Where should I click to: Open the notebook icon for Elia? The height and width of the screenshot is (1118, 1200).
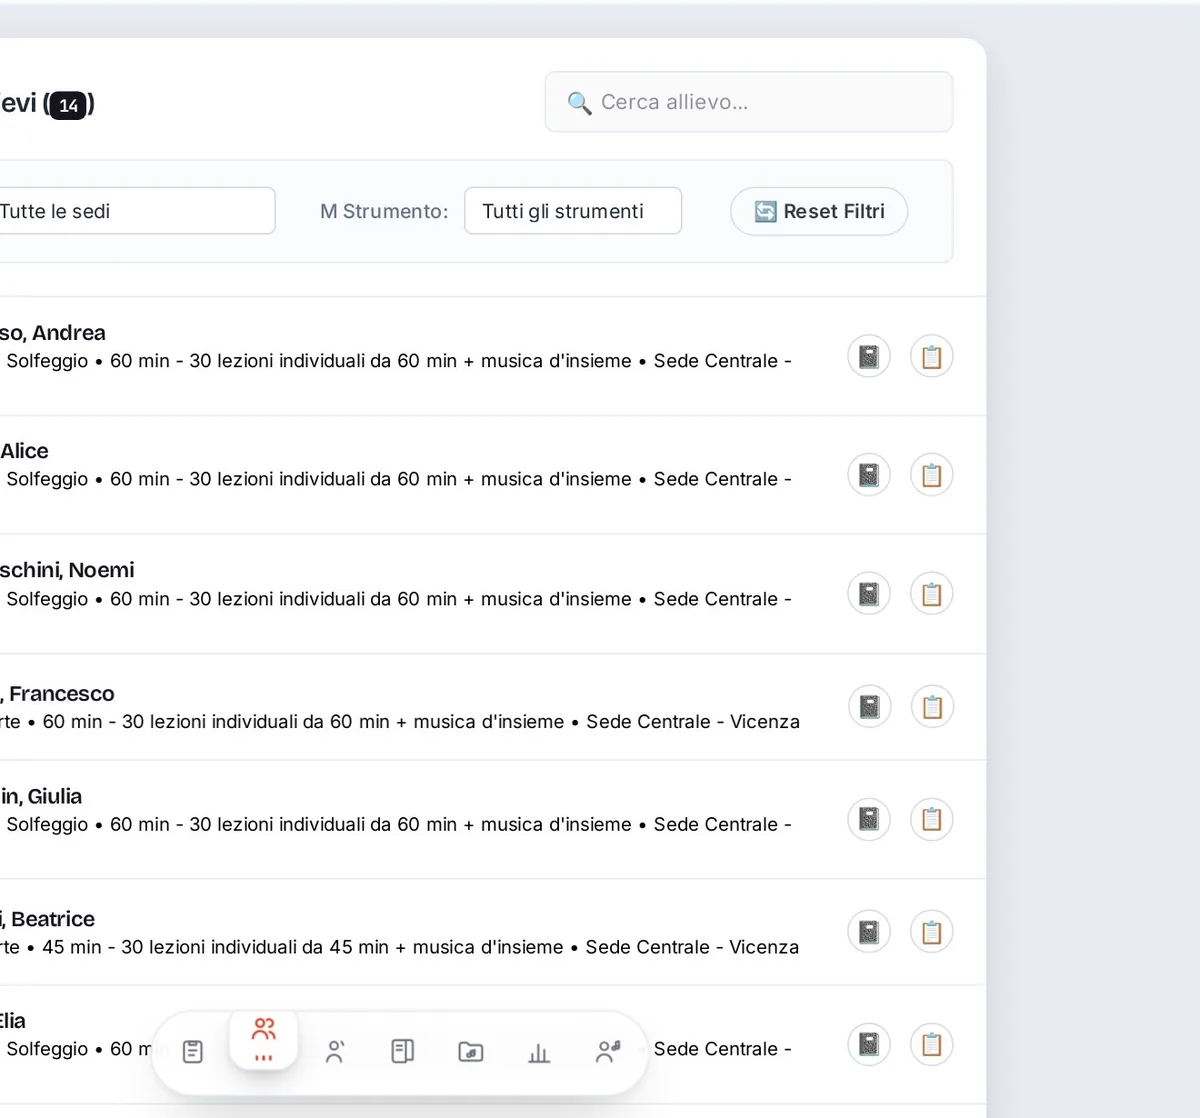869,1044
